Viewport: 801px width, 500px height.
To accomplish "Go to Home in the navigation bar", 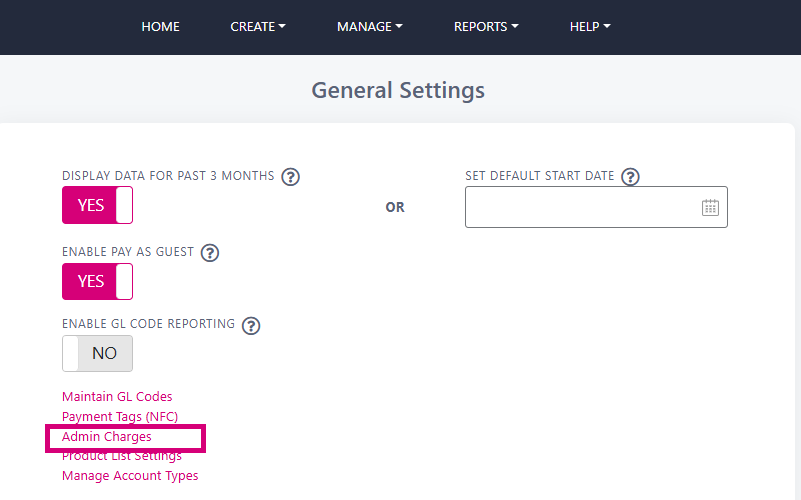I will pyautogui.click(x=160, y=27).
